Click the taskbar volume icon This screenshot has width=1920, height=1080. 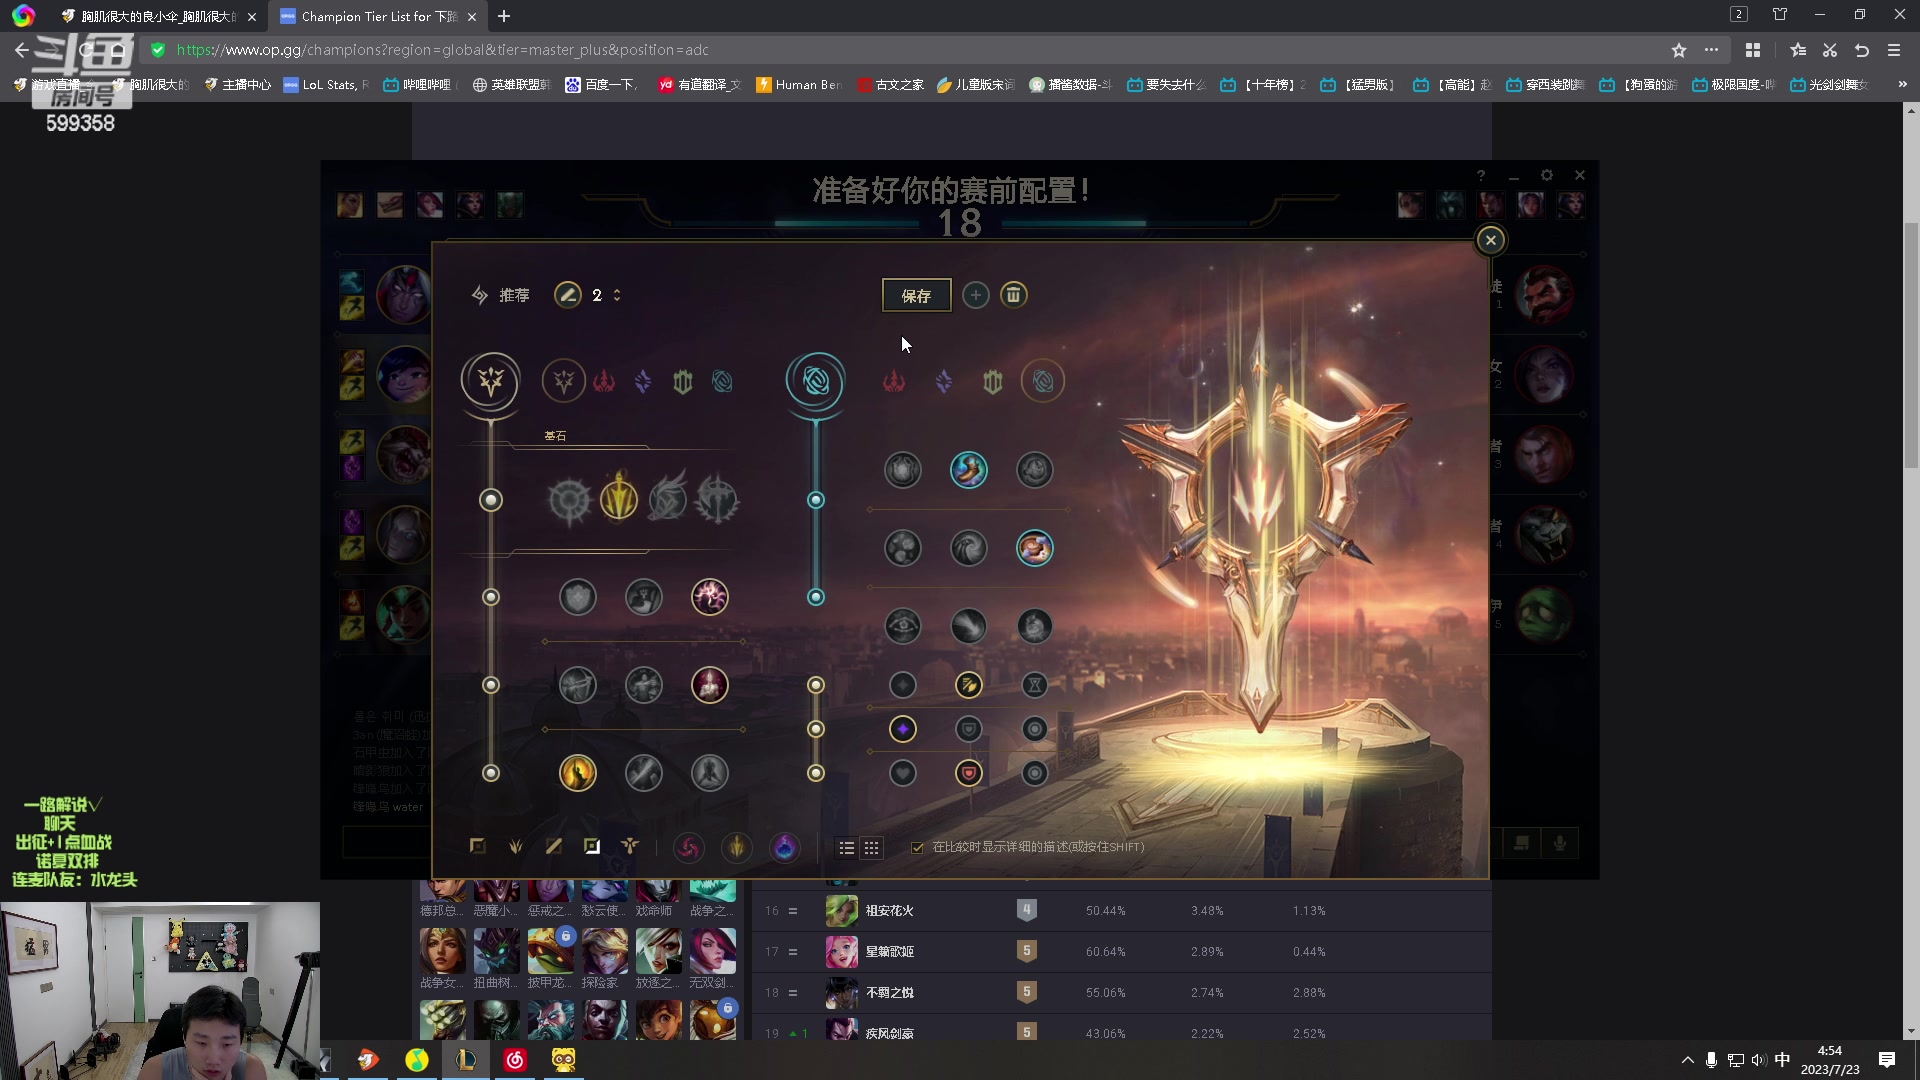coord(1759,1060)
